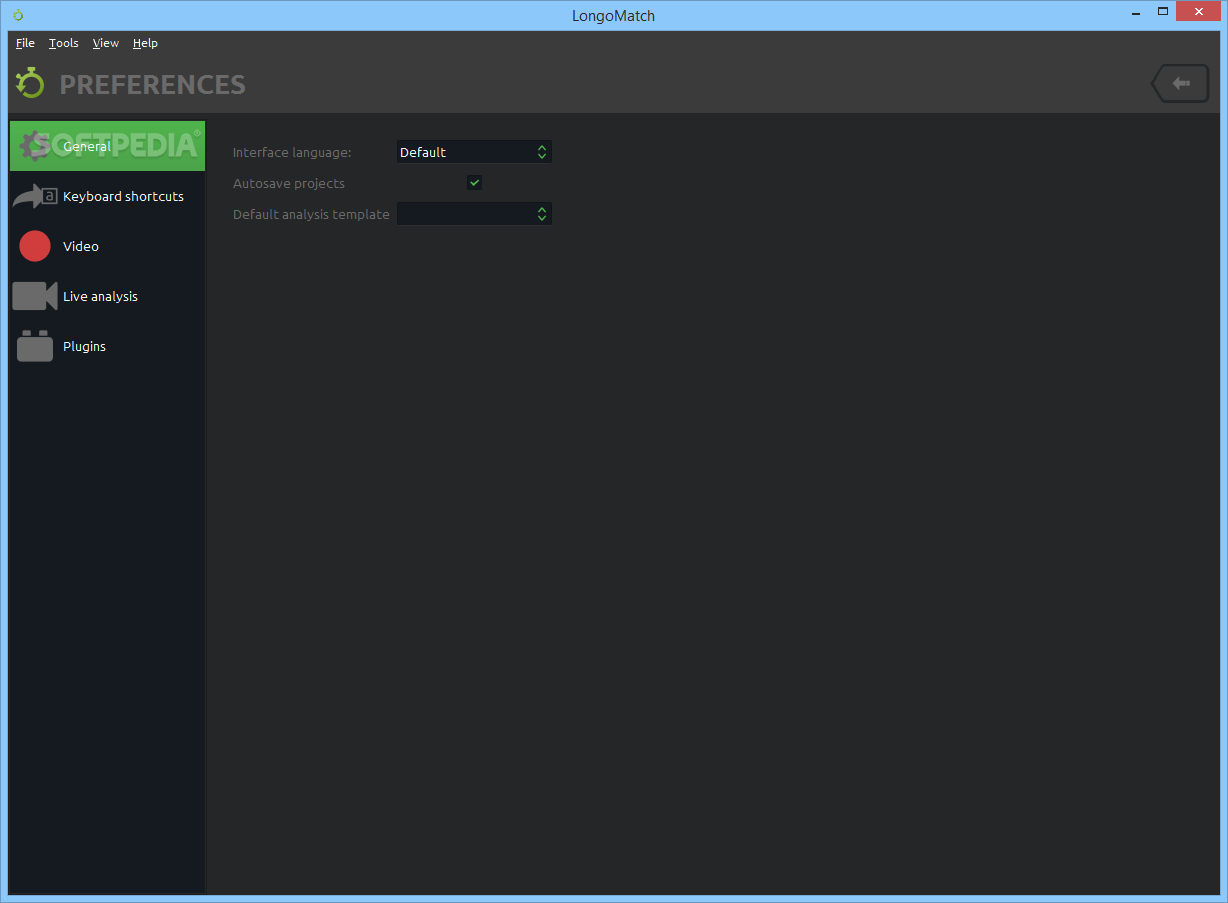This screenshot has height=903, width=1228.
Task: Switch to the Video preferences section
Action: tap(107, 246)
